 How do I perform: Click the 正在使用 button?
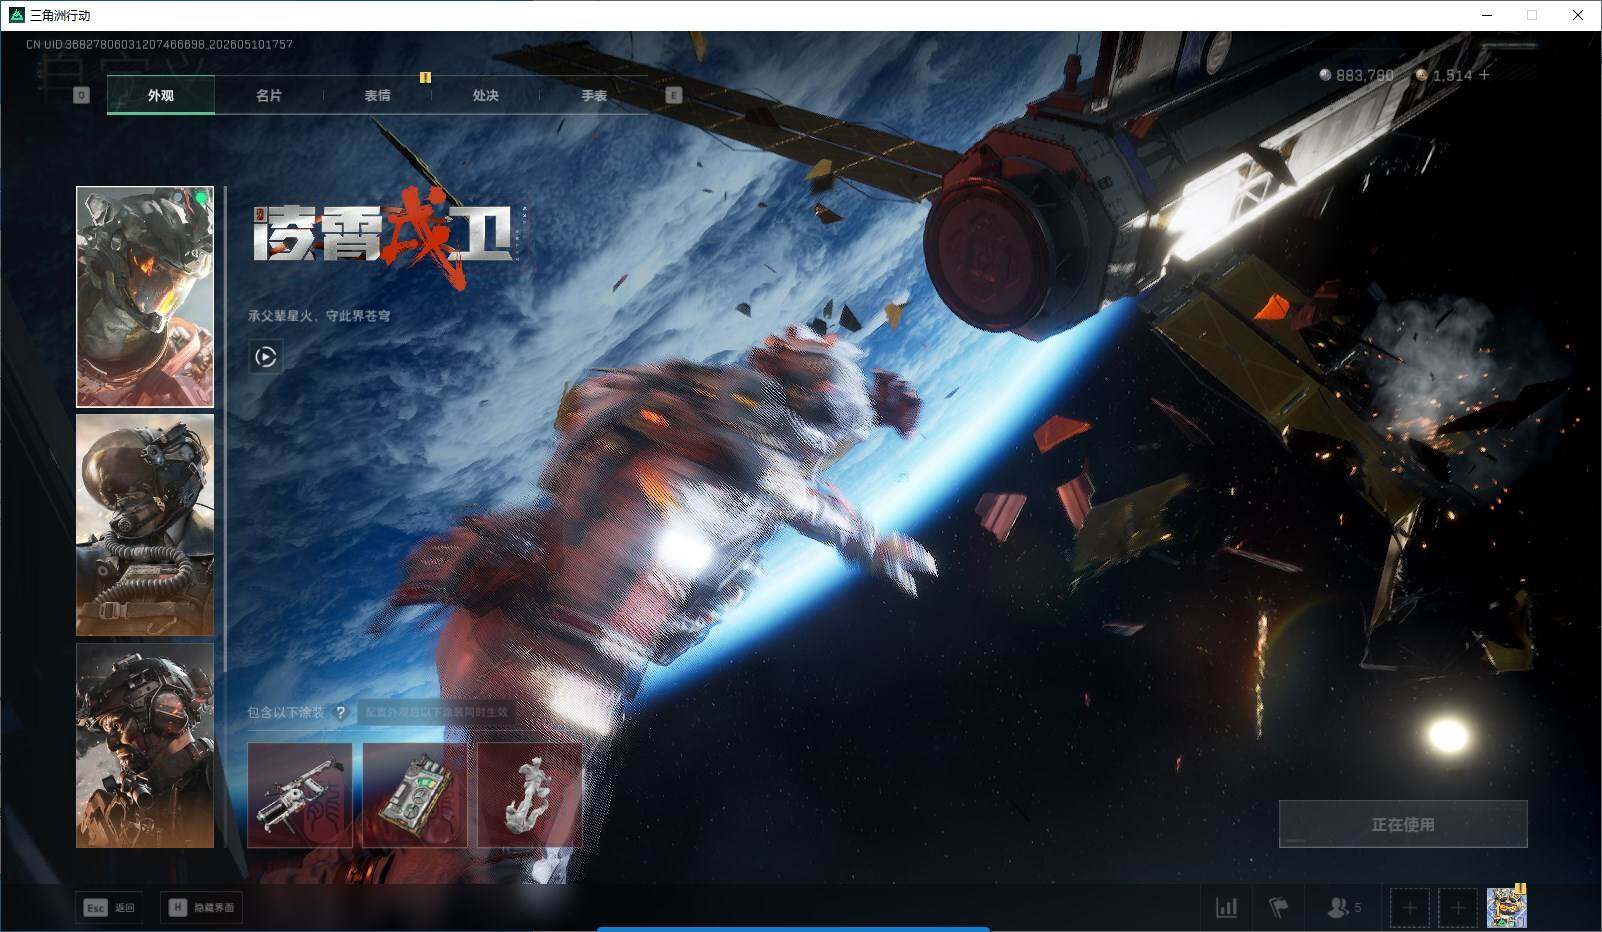1403,824
